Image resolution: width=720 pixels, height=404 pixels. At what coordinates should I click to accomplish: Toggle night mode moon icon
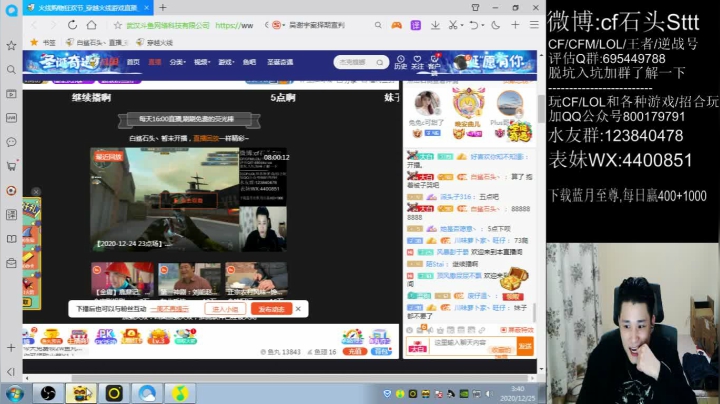point(495,25)
